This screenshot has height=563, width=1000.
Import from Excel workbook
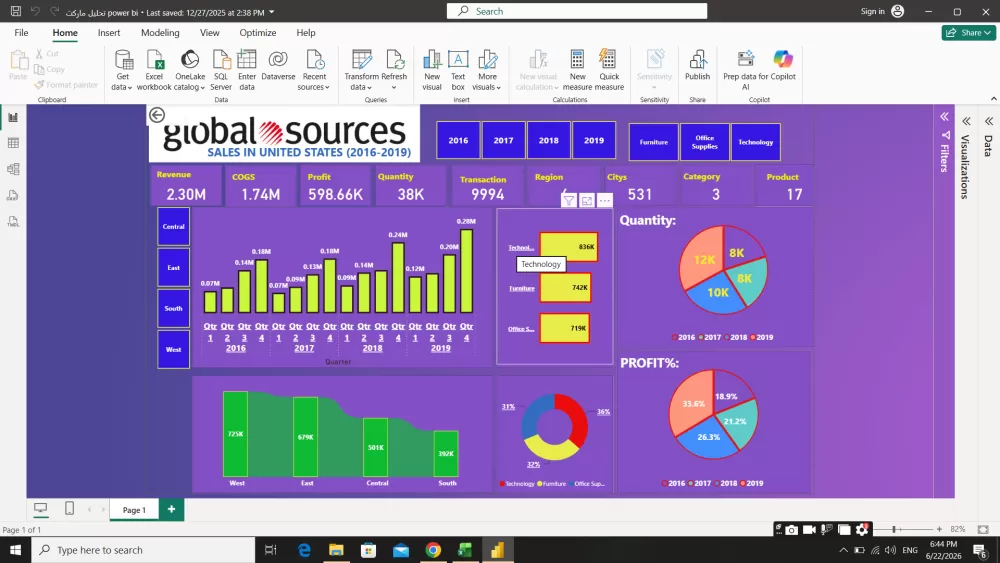(x=154, y=70)
